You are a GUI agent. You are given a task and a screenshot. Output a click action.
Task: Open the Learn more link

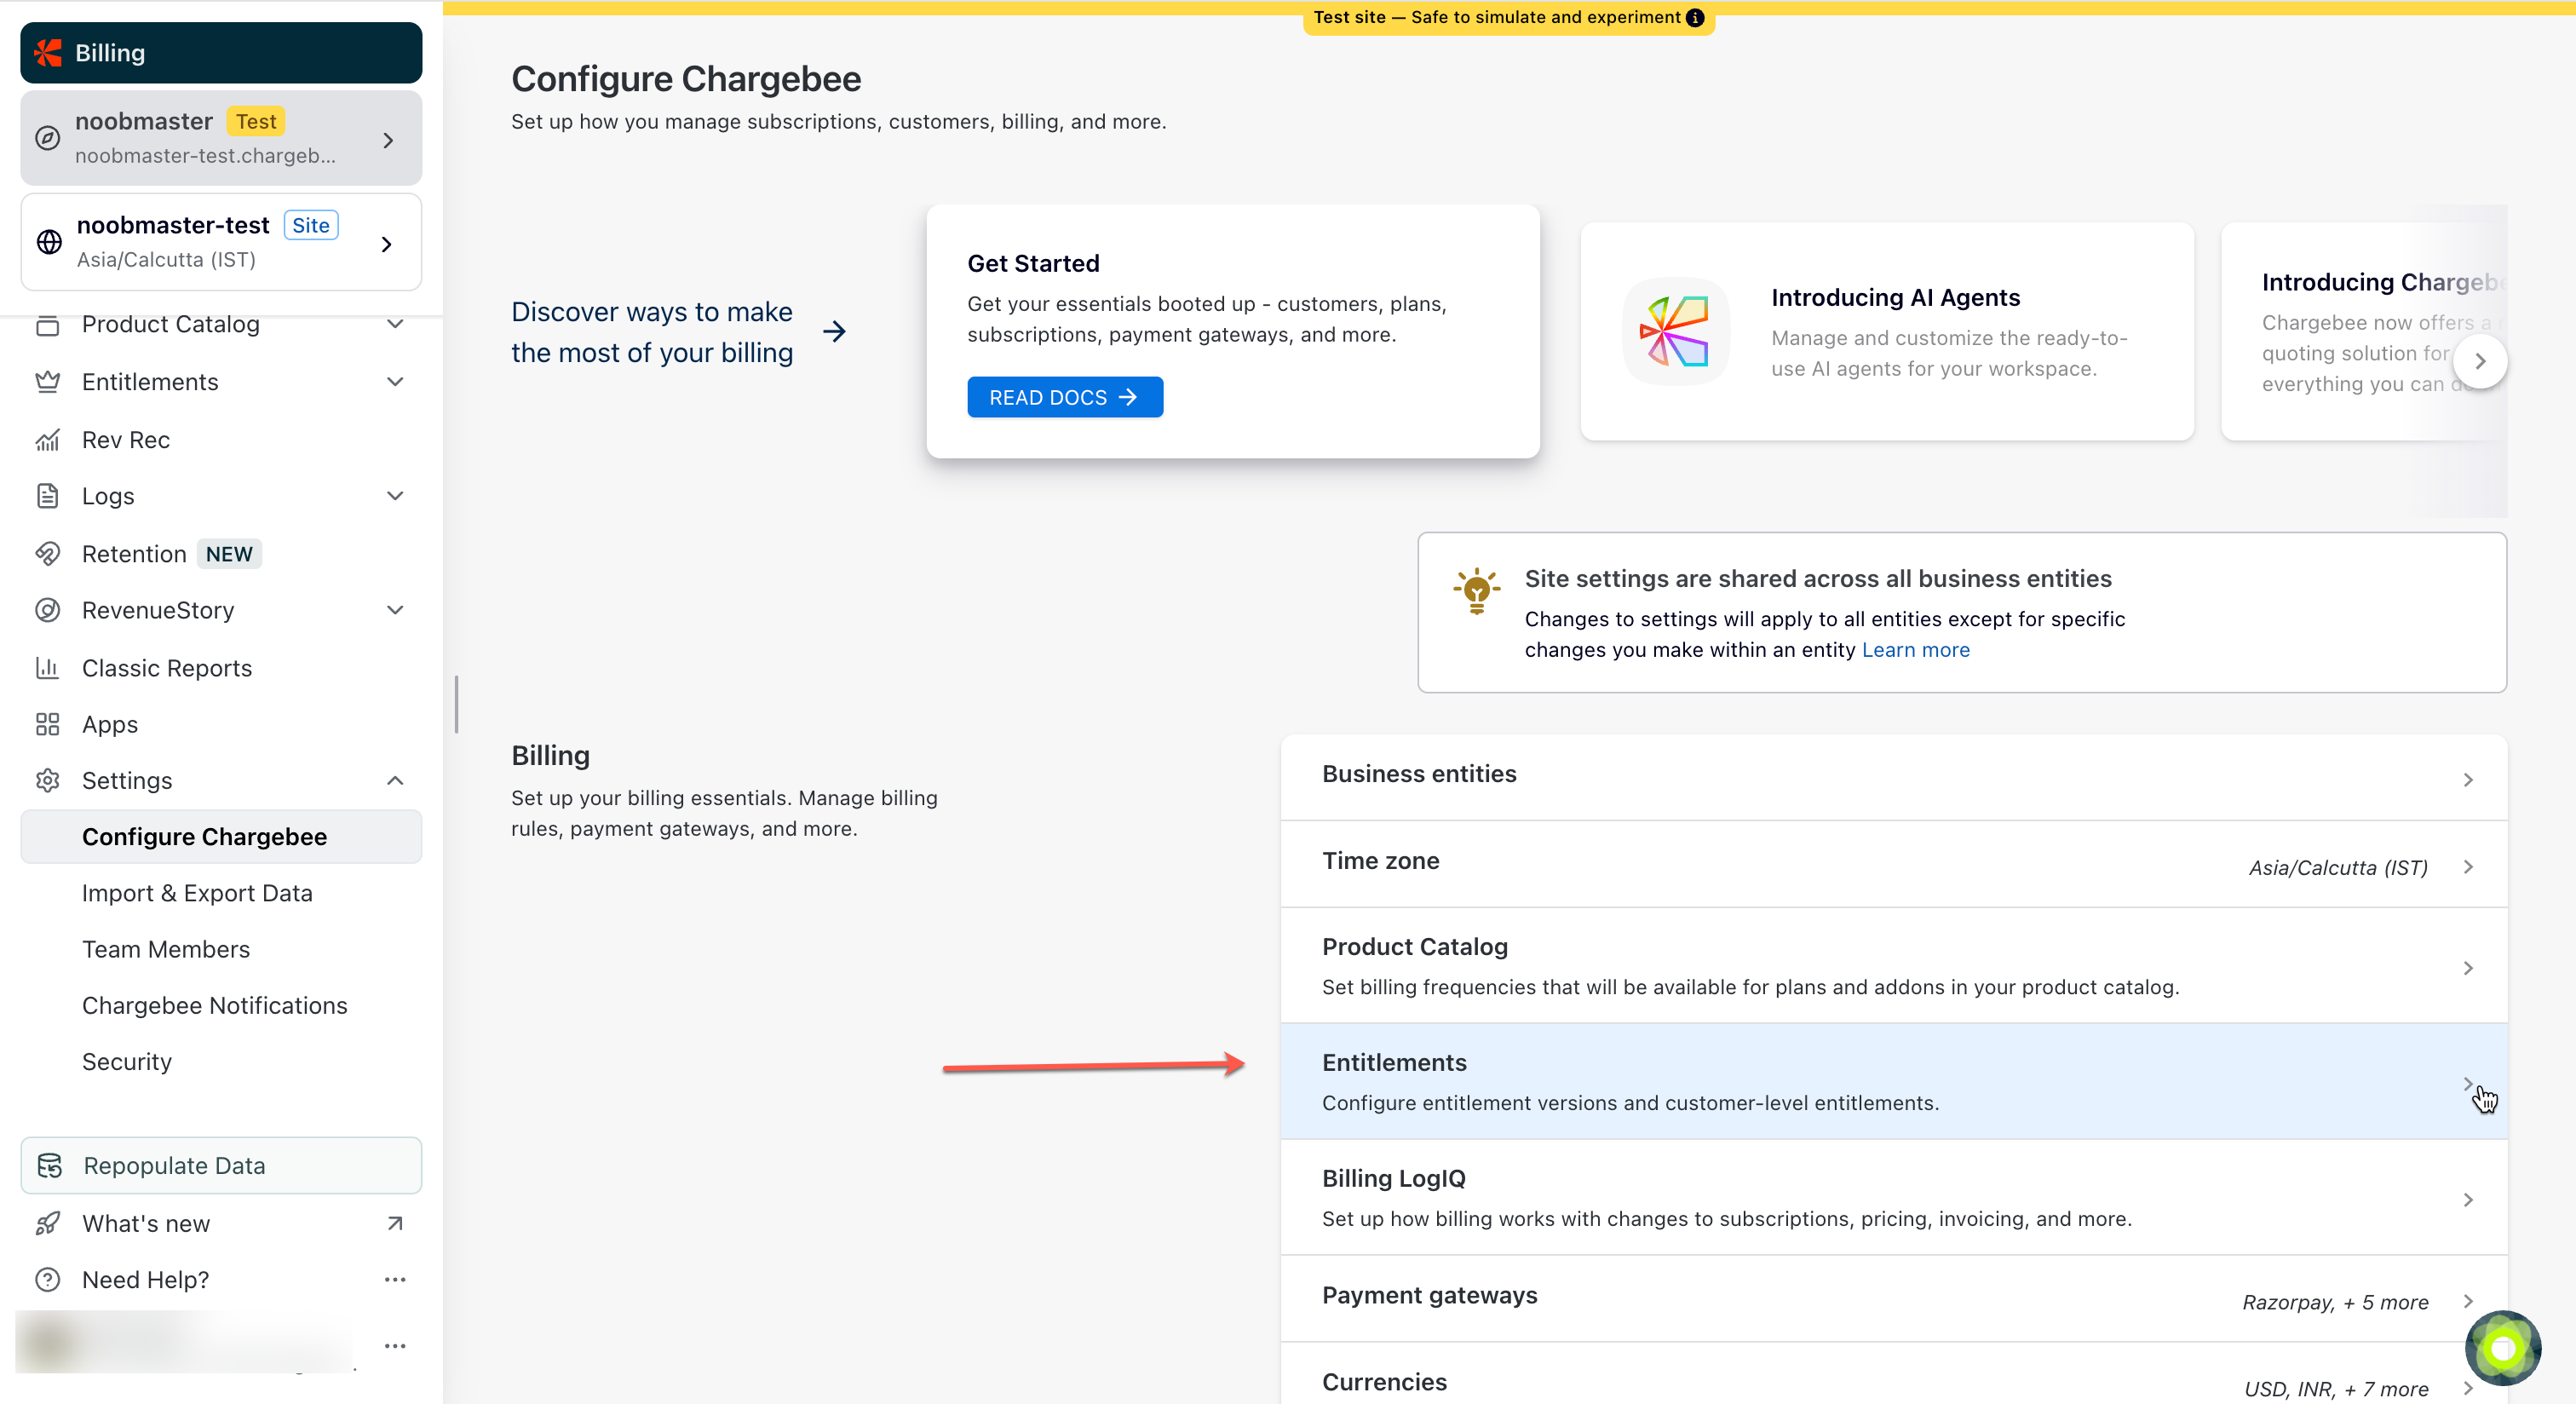(x=1915, y=650)
